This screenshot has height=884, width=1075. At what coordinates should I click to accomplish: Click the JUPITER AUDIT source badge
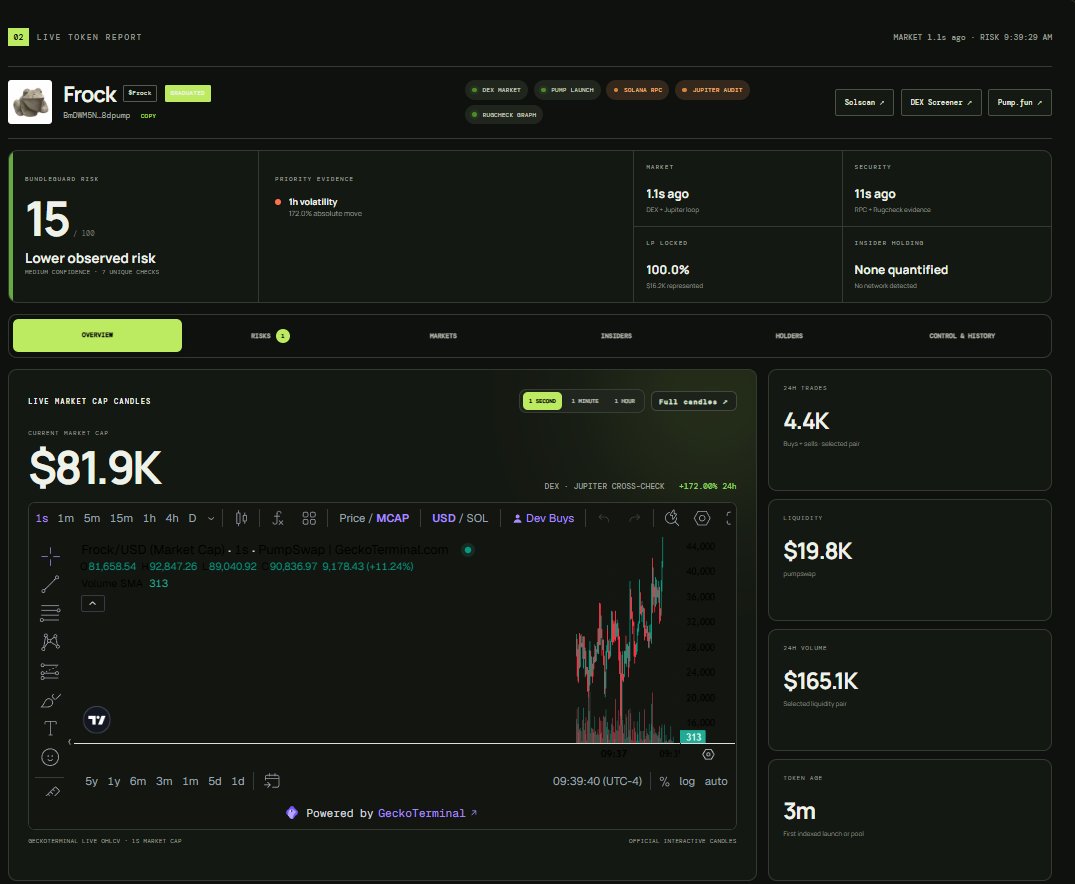coord(712,90)
